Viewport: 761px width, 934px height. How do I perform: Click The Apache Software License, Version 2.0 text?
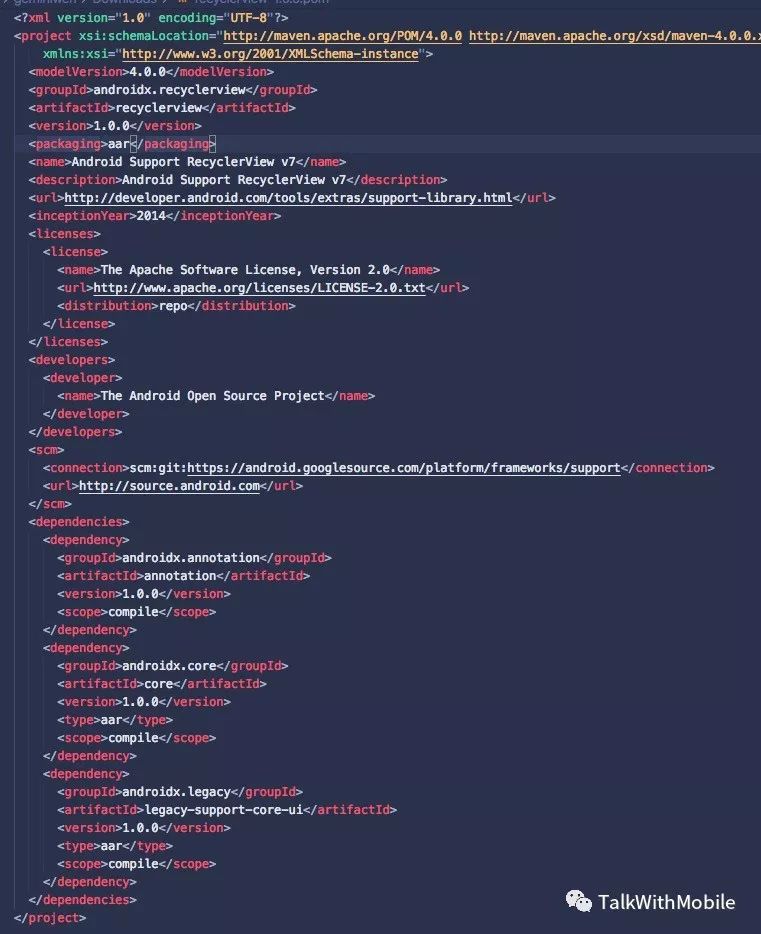pyautogui.click(x=245, y=270)
